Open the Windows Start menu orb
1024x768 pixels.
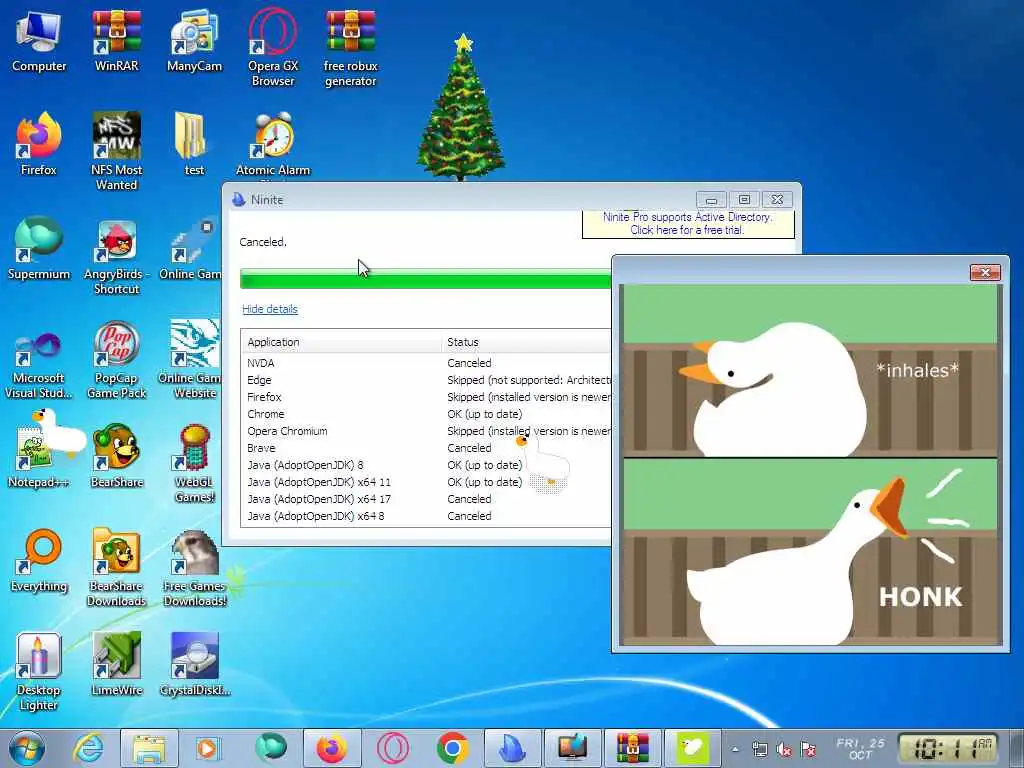tap(27, 748)
